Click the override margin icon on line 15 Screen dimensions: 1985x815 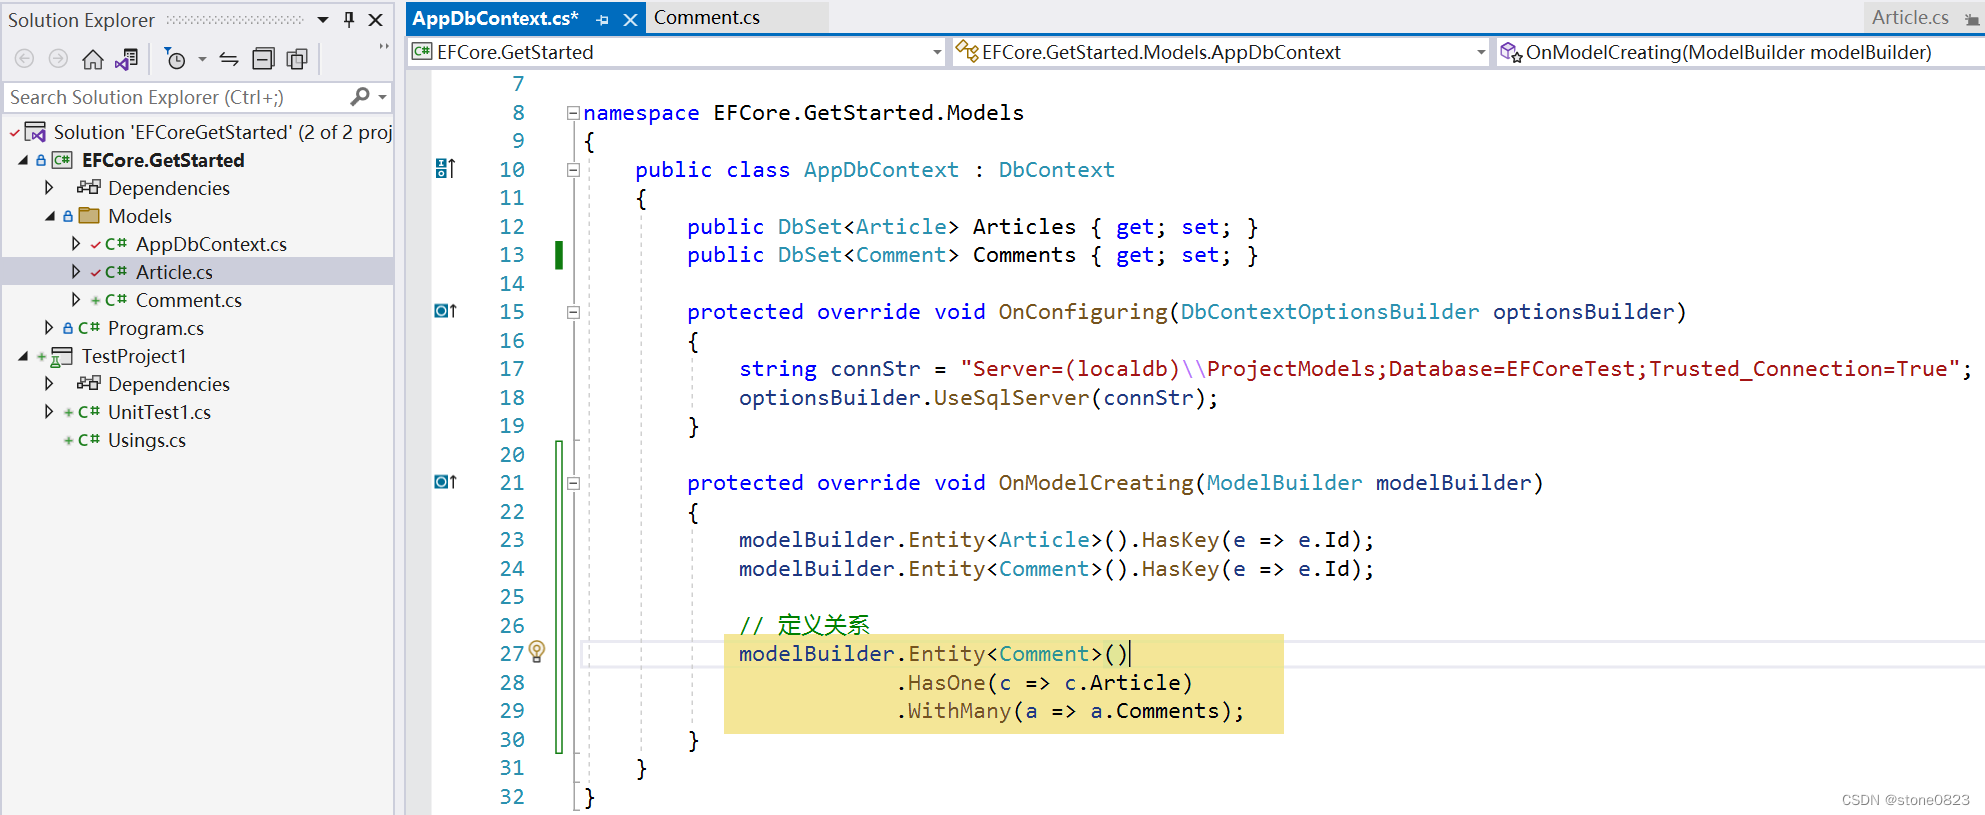[445, 311]
